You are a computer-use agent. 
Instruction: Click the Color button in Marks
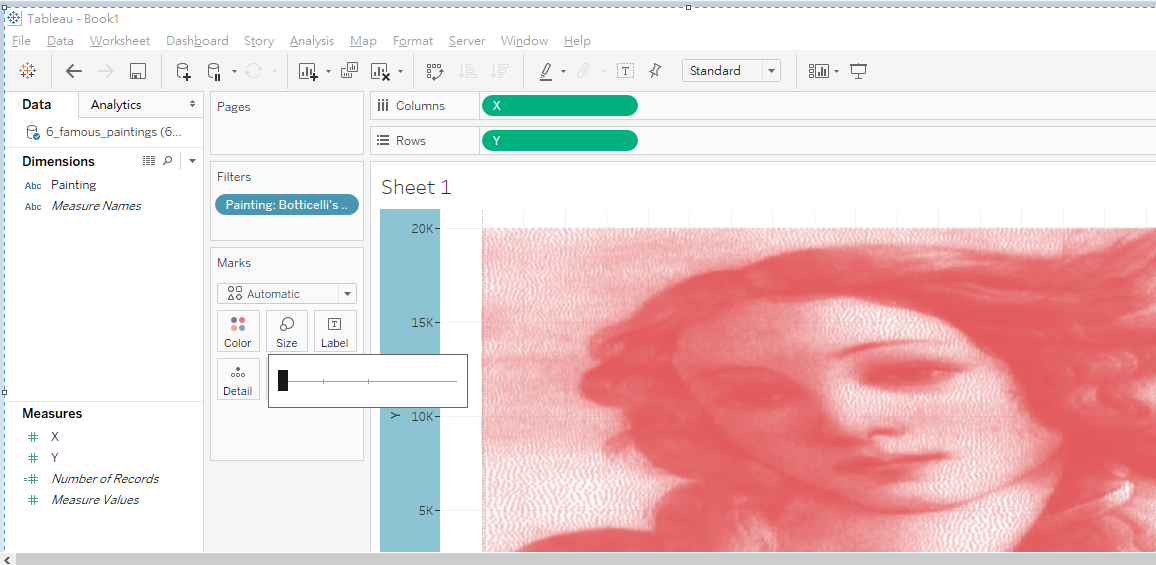[238, 331]
